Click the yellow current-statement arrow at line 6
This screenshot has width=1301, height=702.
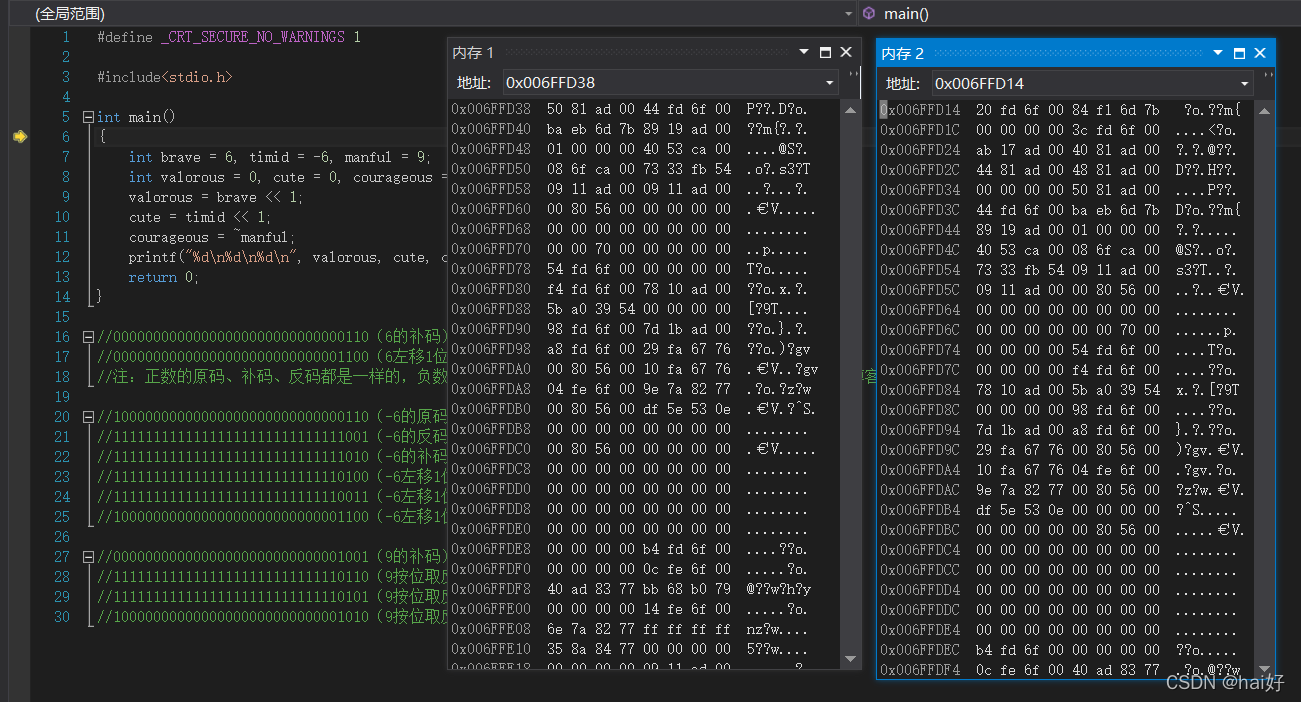[19, 137]
